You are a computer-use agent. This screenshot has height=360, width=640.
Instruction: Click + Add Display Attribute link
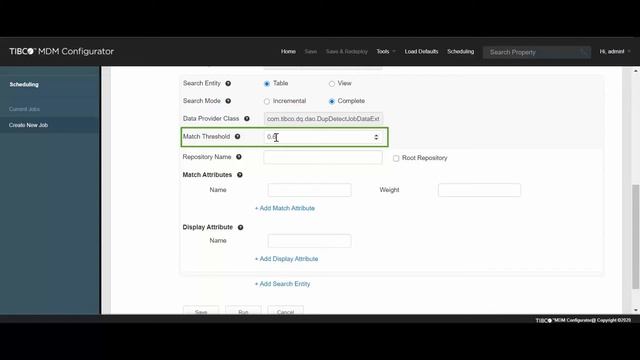point(286,259)
